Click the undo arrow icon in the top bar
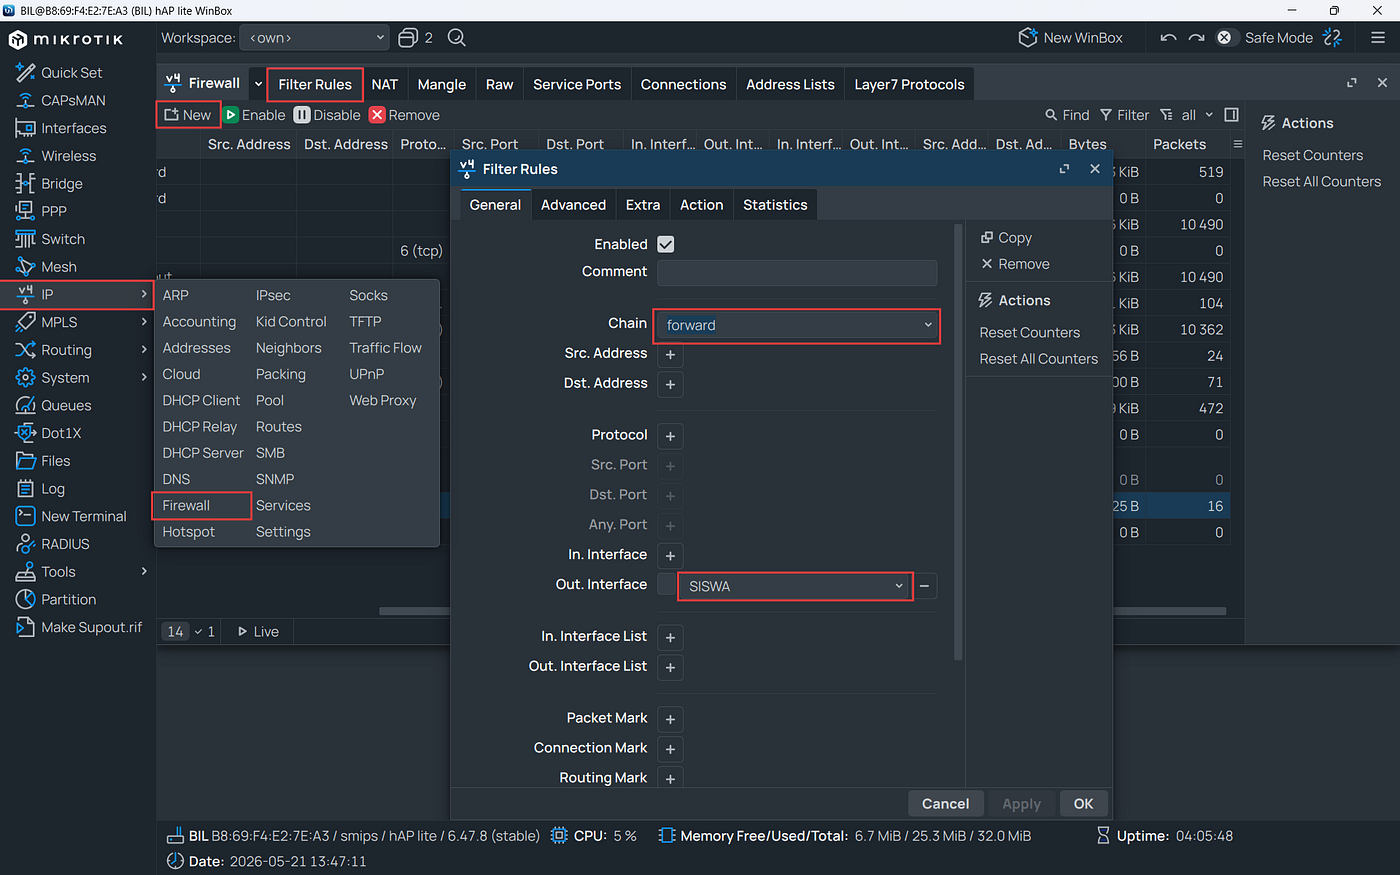This screenshot has height=875, width=1400. 1168,38
